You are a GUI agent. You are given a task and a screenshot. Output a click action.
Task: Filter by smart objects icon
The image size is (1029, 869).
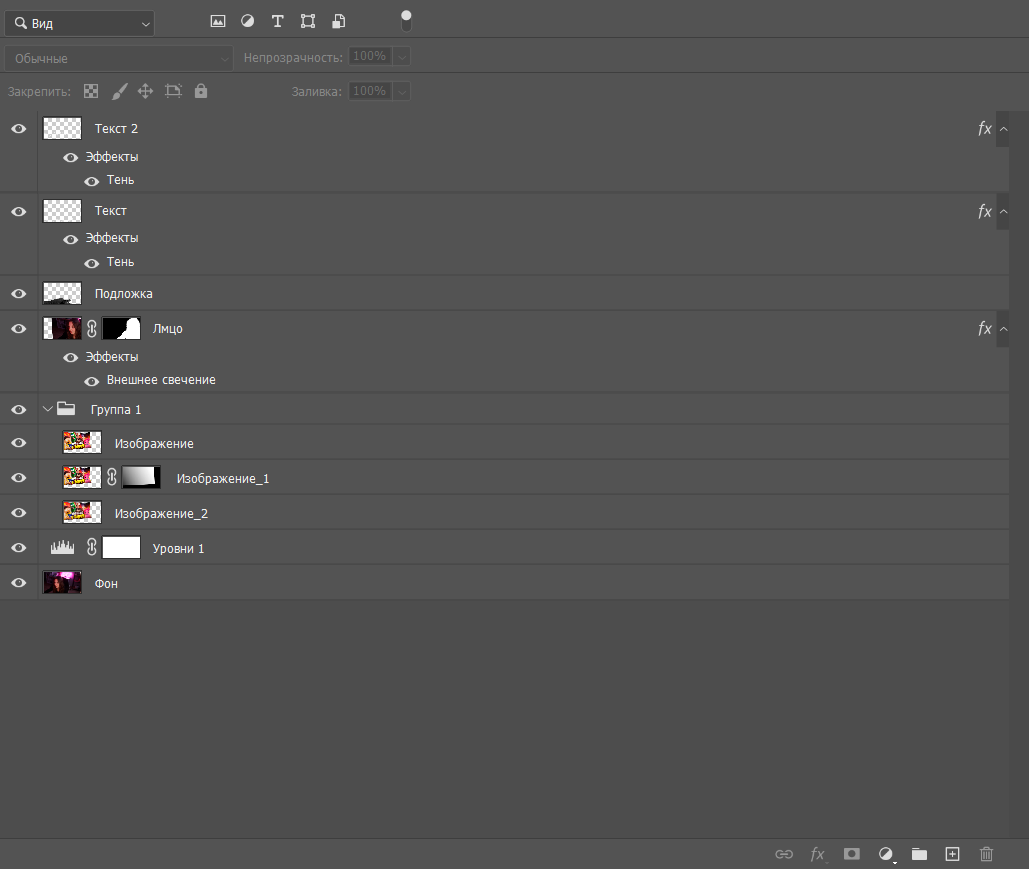coord(339,22)
